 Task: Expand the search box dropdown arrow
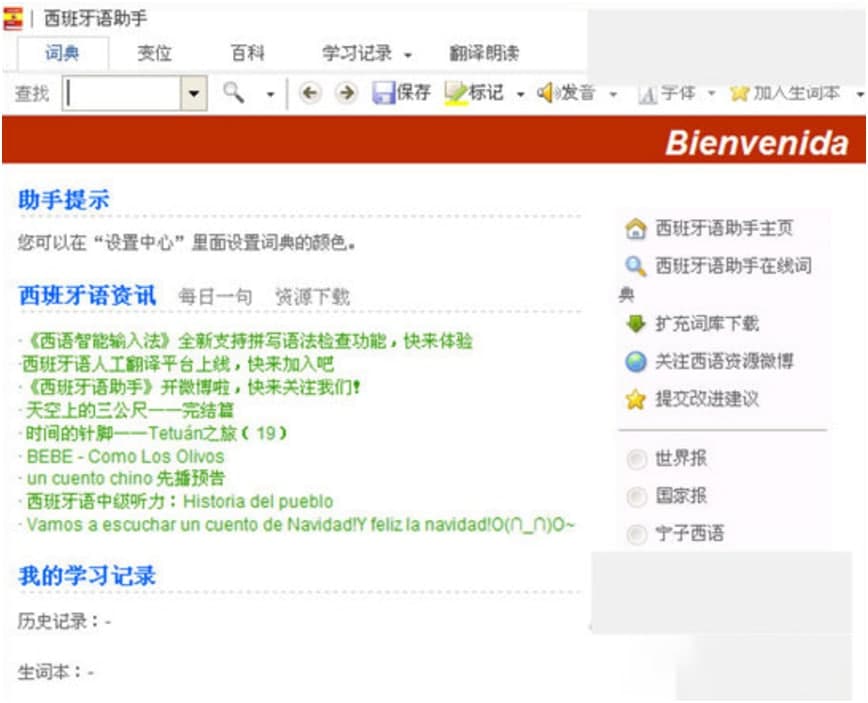click(193, 94)
